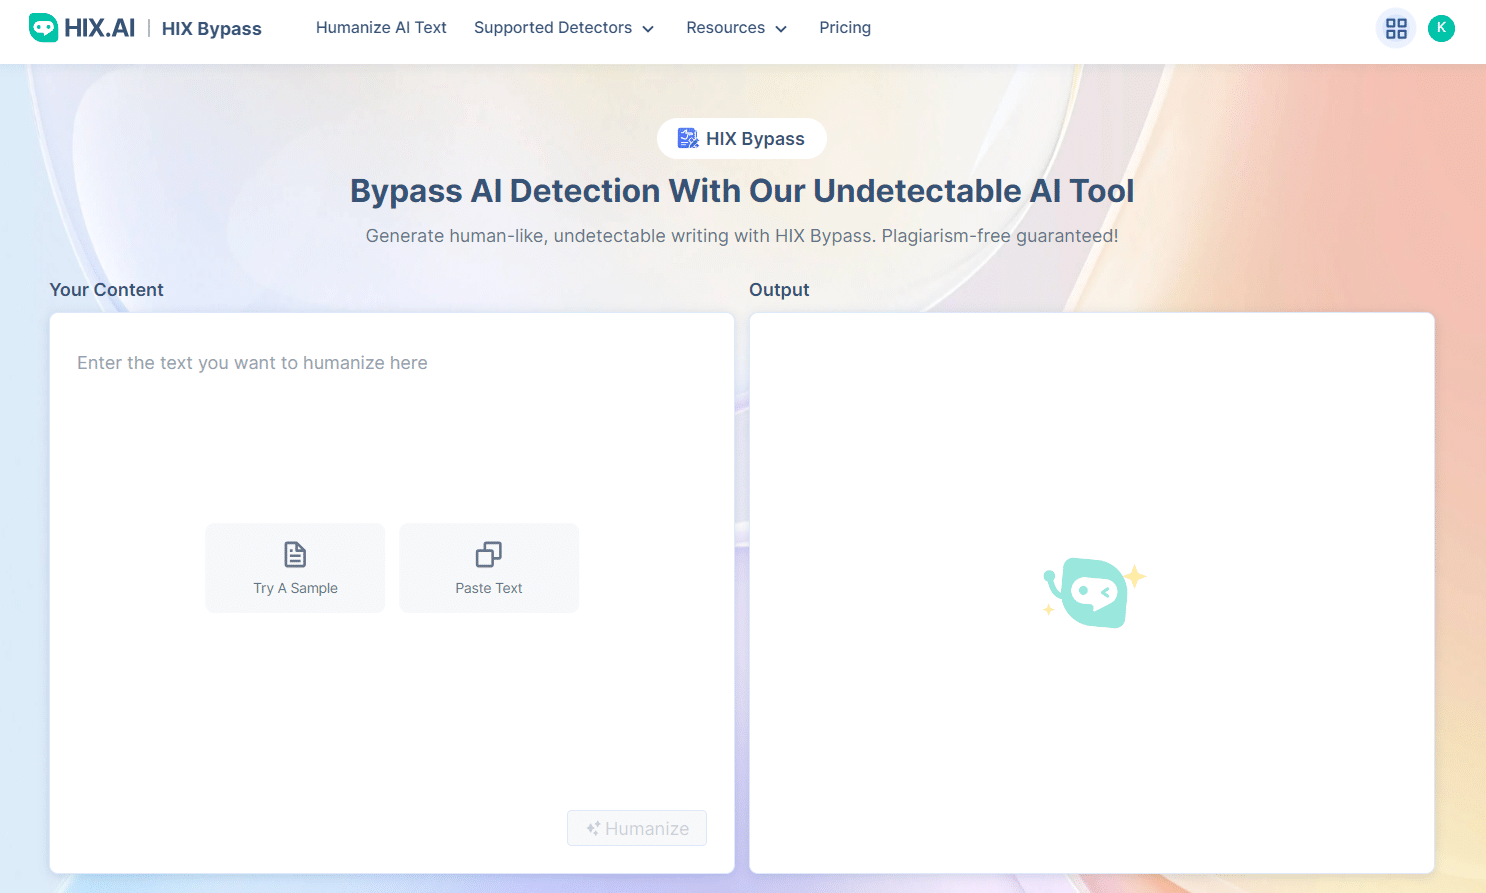Image resolution: width=1486 pixels, height=893 pixels.
Task: Click the HIX Bypass header link
Action: 212,29
